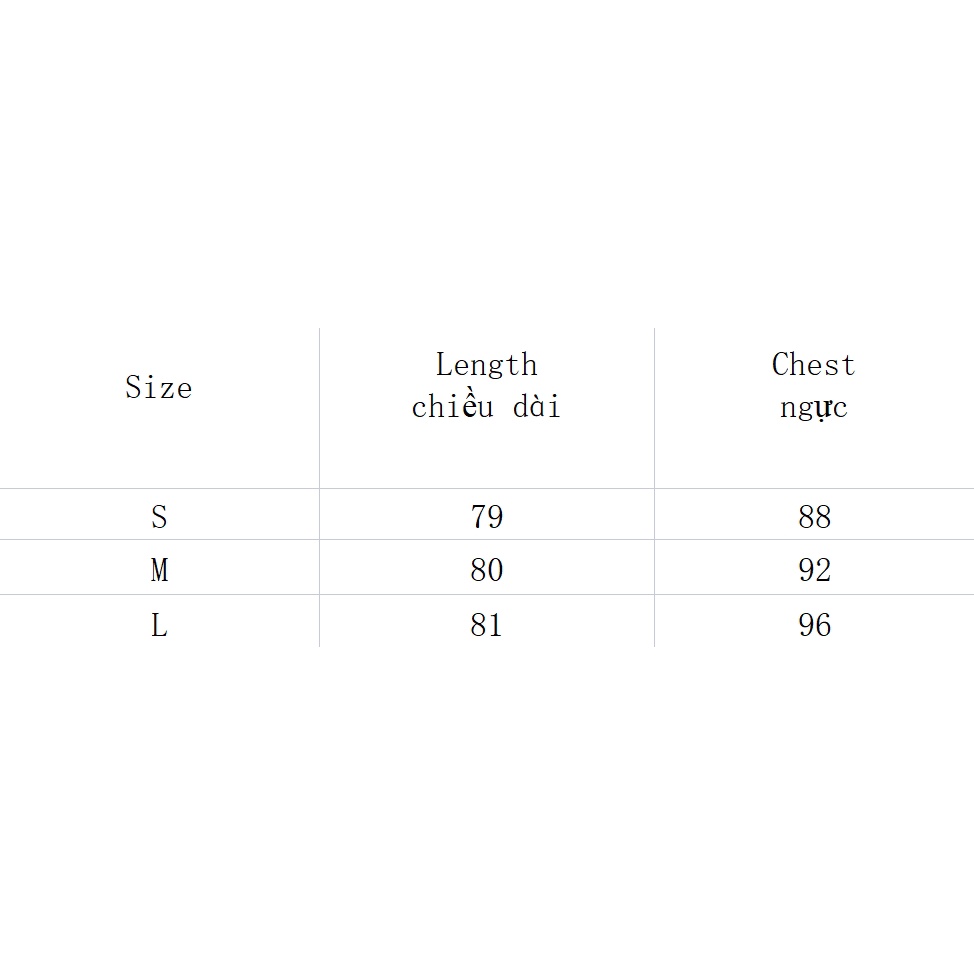The width and height of the screenshot is (974, 974).
Task: Select the M size row label
Action: [159, 570]
